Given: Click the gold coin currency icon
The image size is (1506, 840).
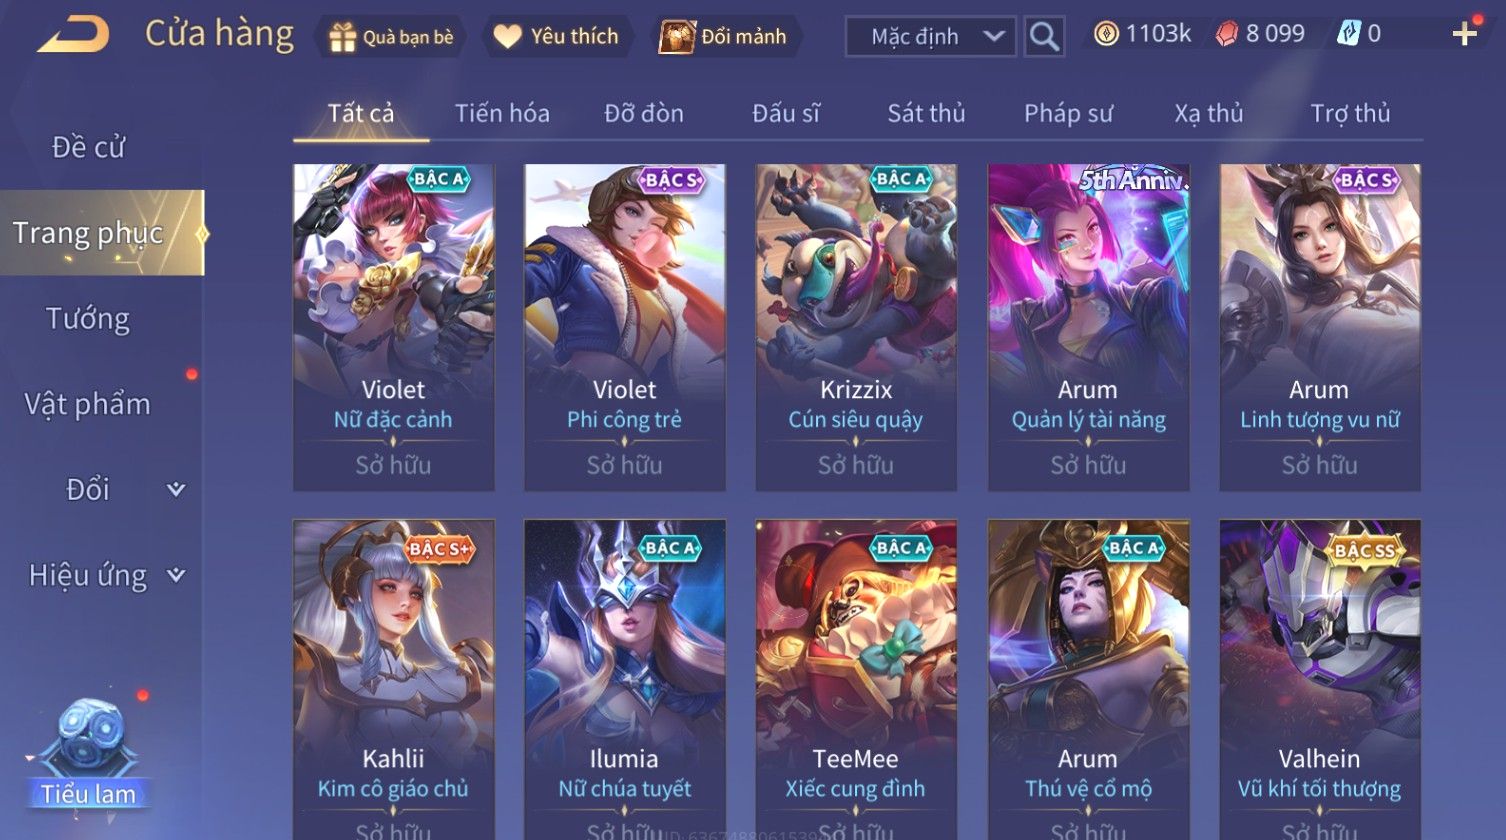Looking at the screenshot, I should (x=1105, y=34).
